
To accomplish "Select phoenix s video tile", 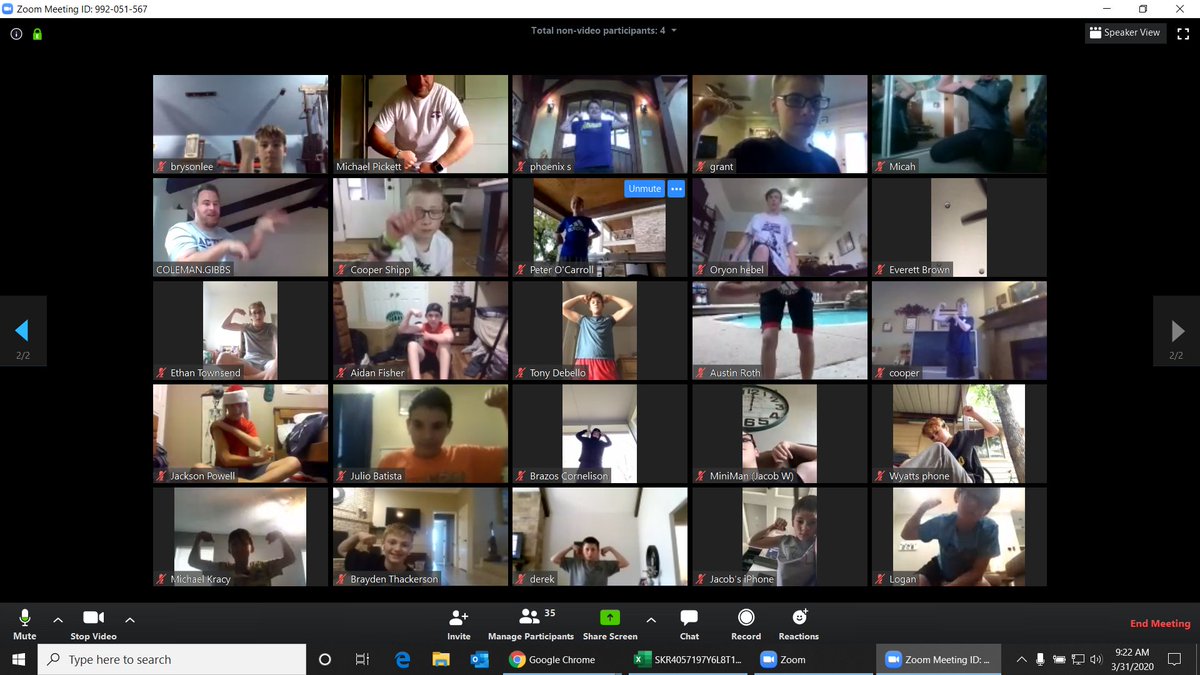I will pos(600,124).
